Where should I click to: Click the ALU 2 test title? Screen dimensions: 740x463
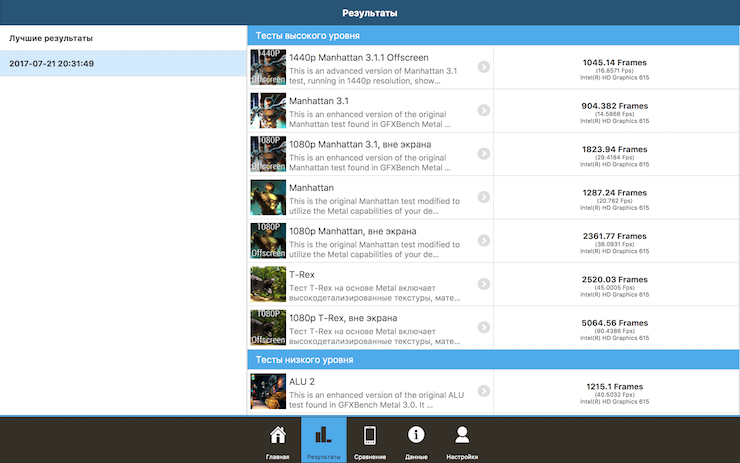click(302, 381)
